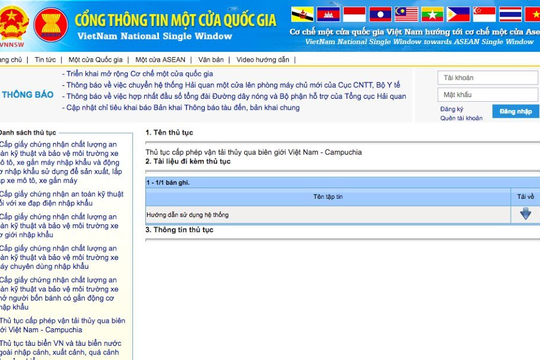
Task: Click heading 2. Tài liệu đi kèm thủ tục
Action: pos(188,161)
